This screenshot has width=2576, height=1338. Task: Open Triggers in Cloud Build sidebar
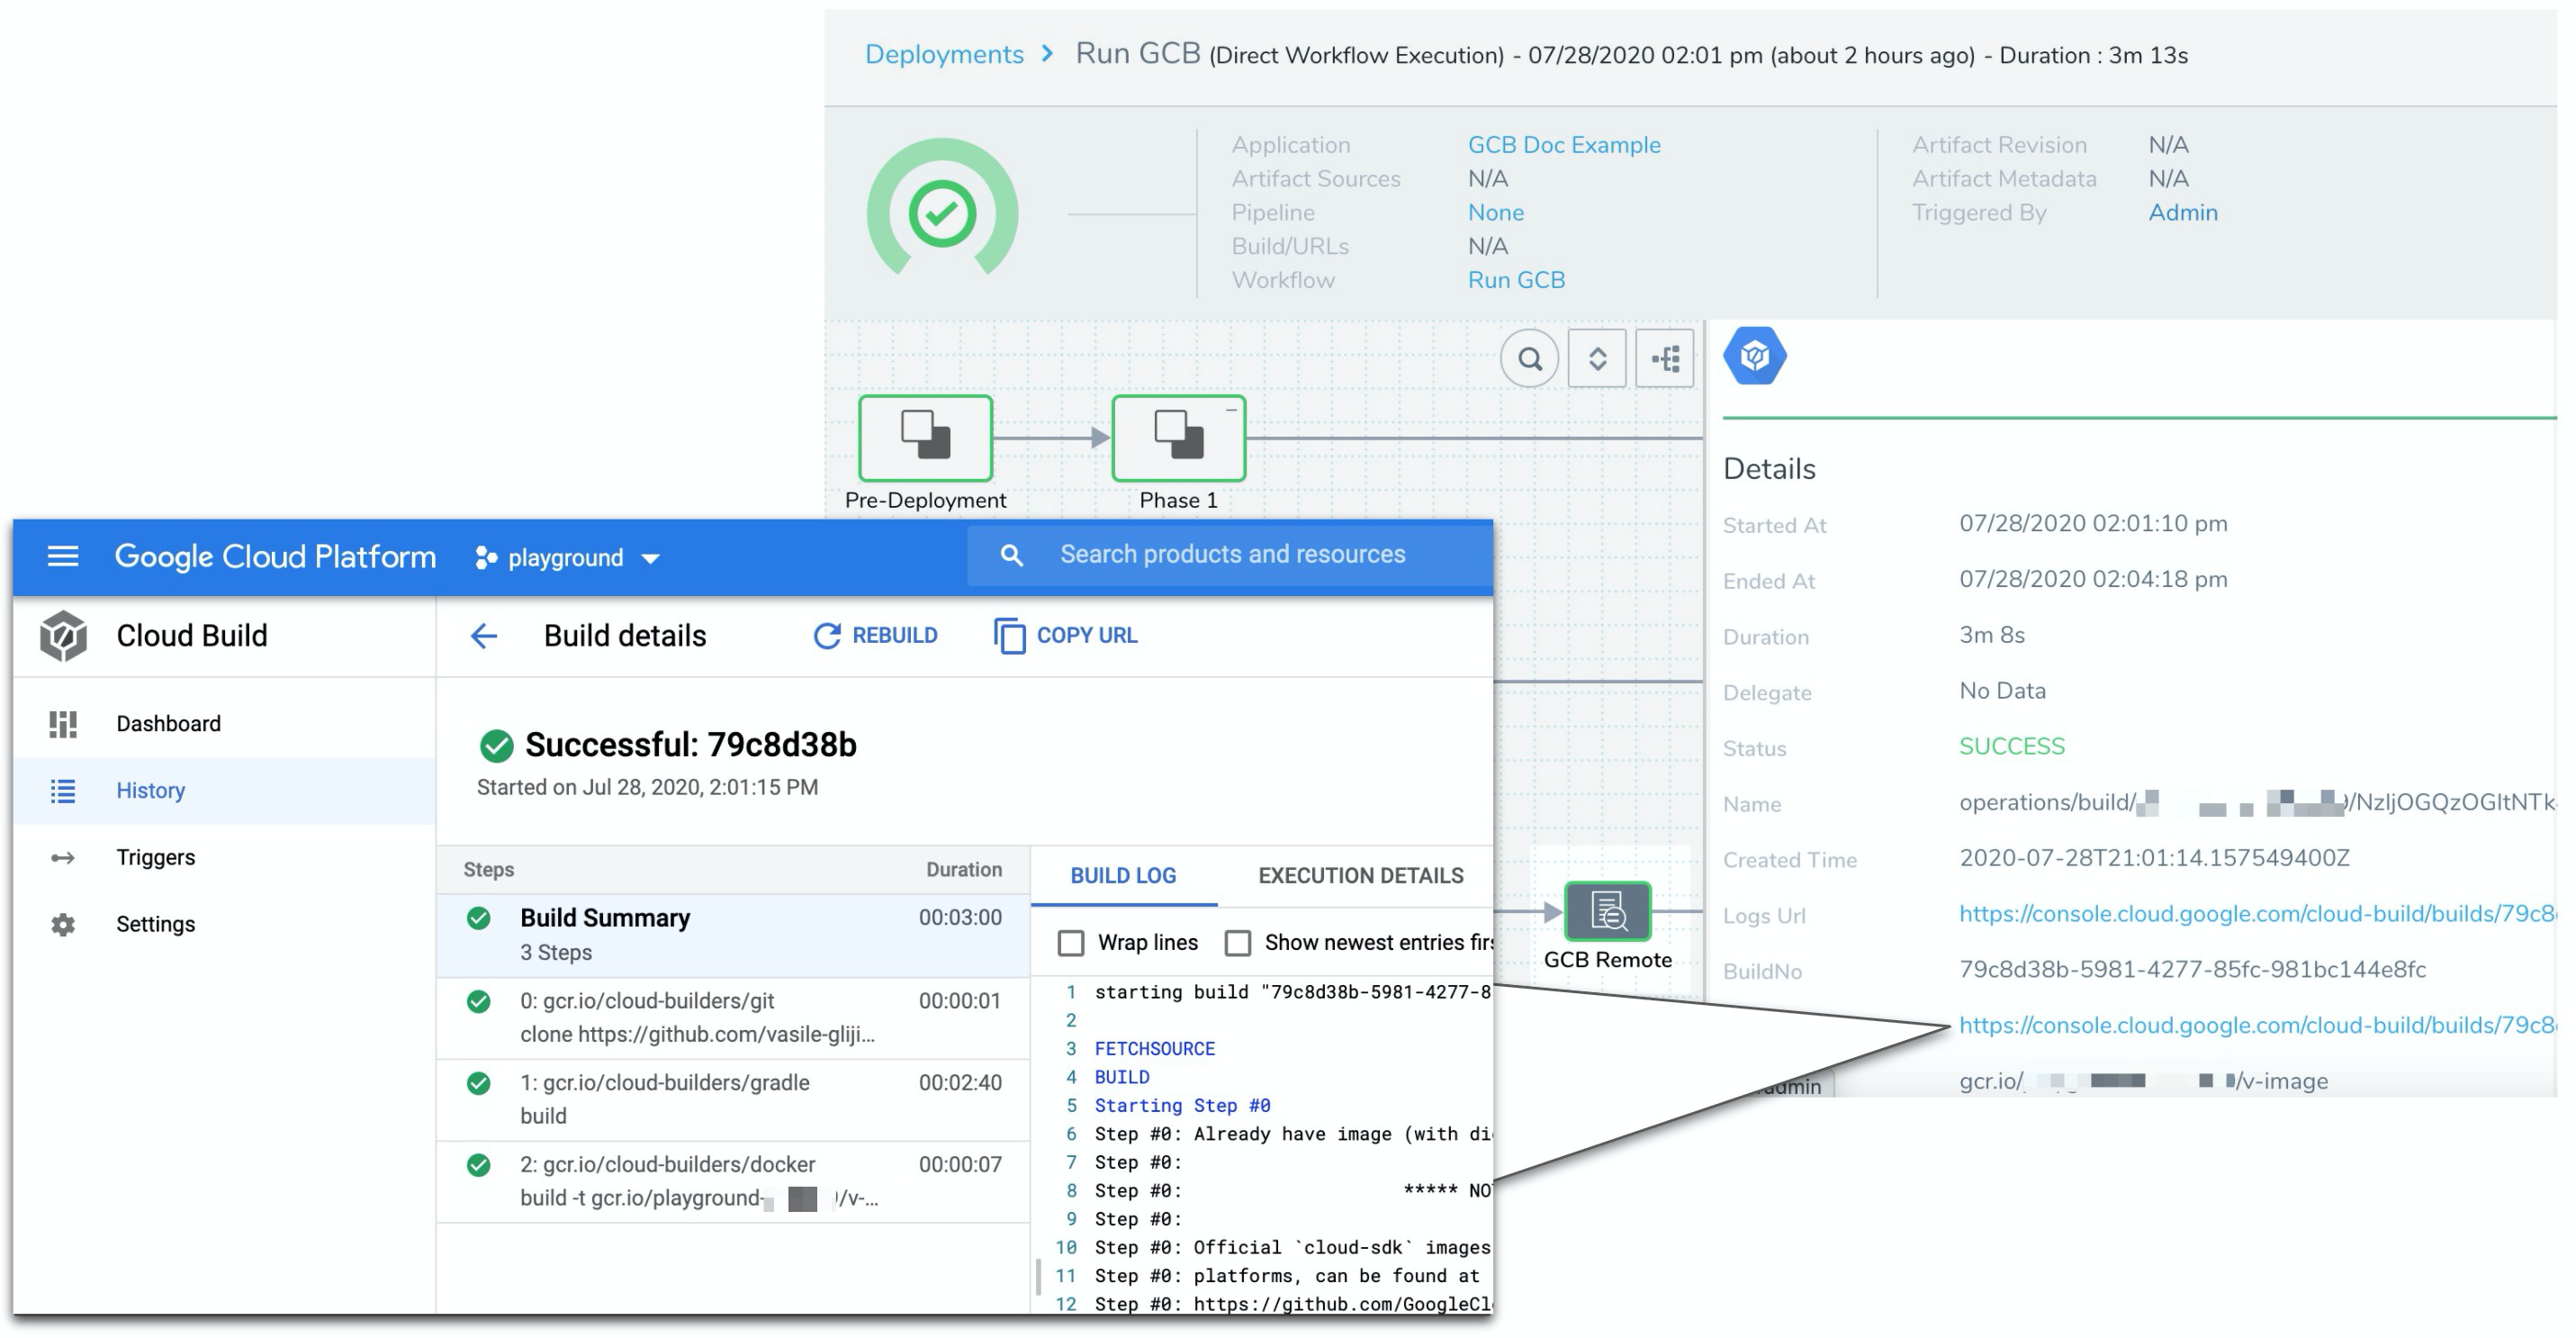click(x=225, y=858)
